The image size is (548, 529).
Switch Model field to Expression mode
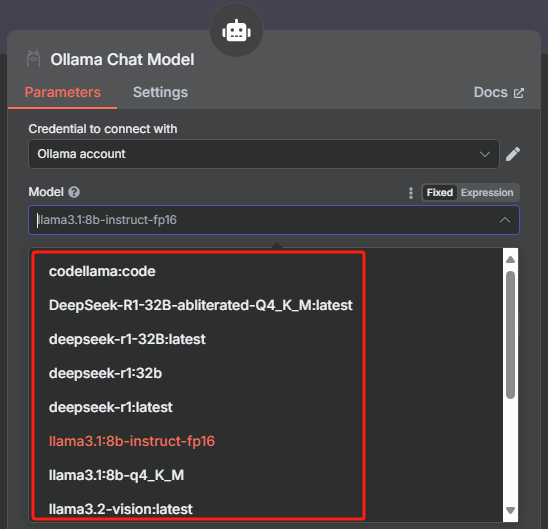pos(487,193)
